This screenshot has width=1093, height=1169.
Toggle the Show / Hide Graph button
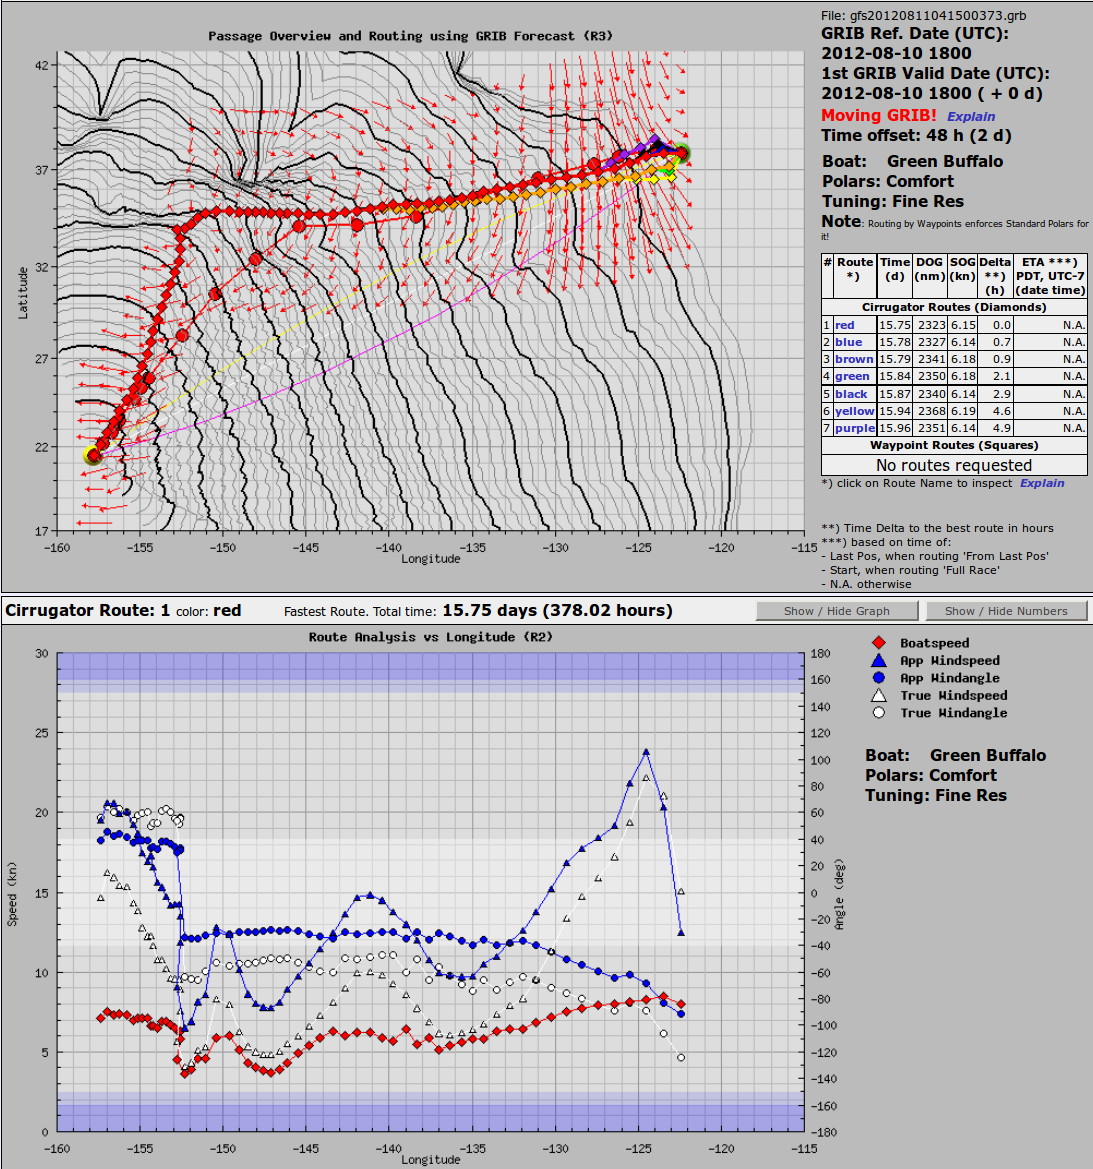point(836,611)
